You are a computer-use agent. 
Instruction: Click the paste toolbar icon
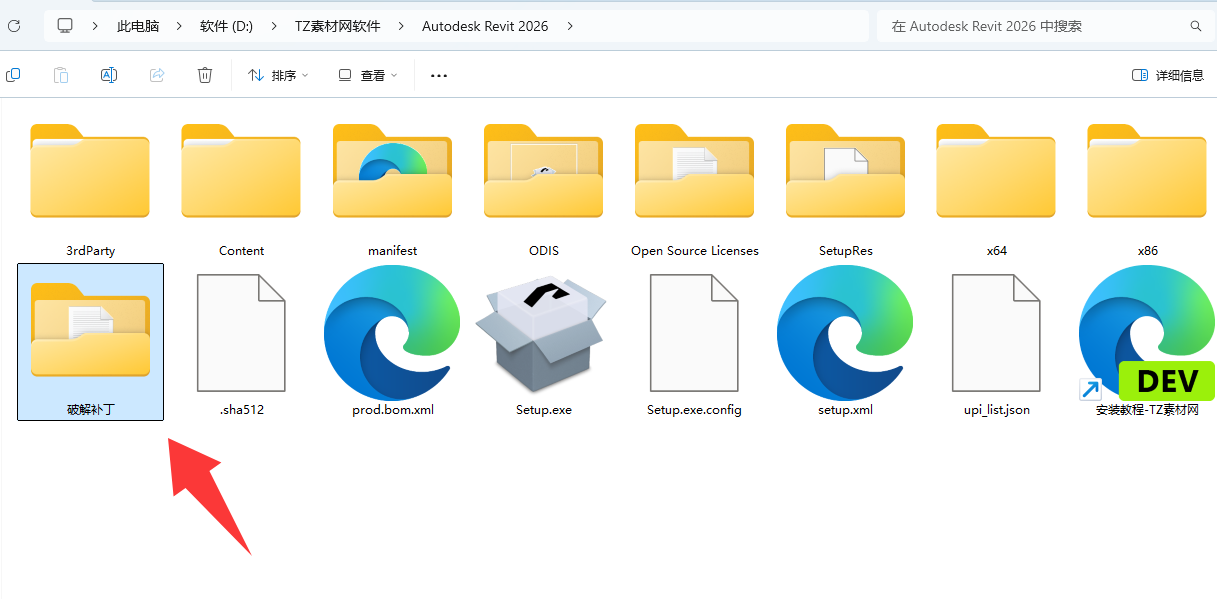[61, 75]
